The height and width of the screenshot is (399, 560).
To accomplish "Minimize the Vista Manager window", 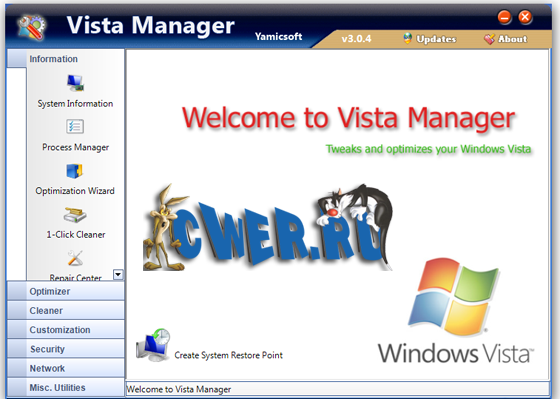I will pos(504,17).
